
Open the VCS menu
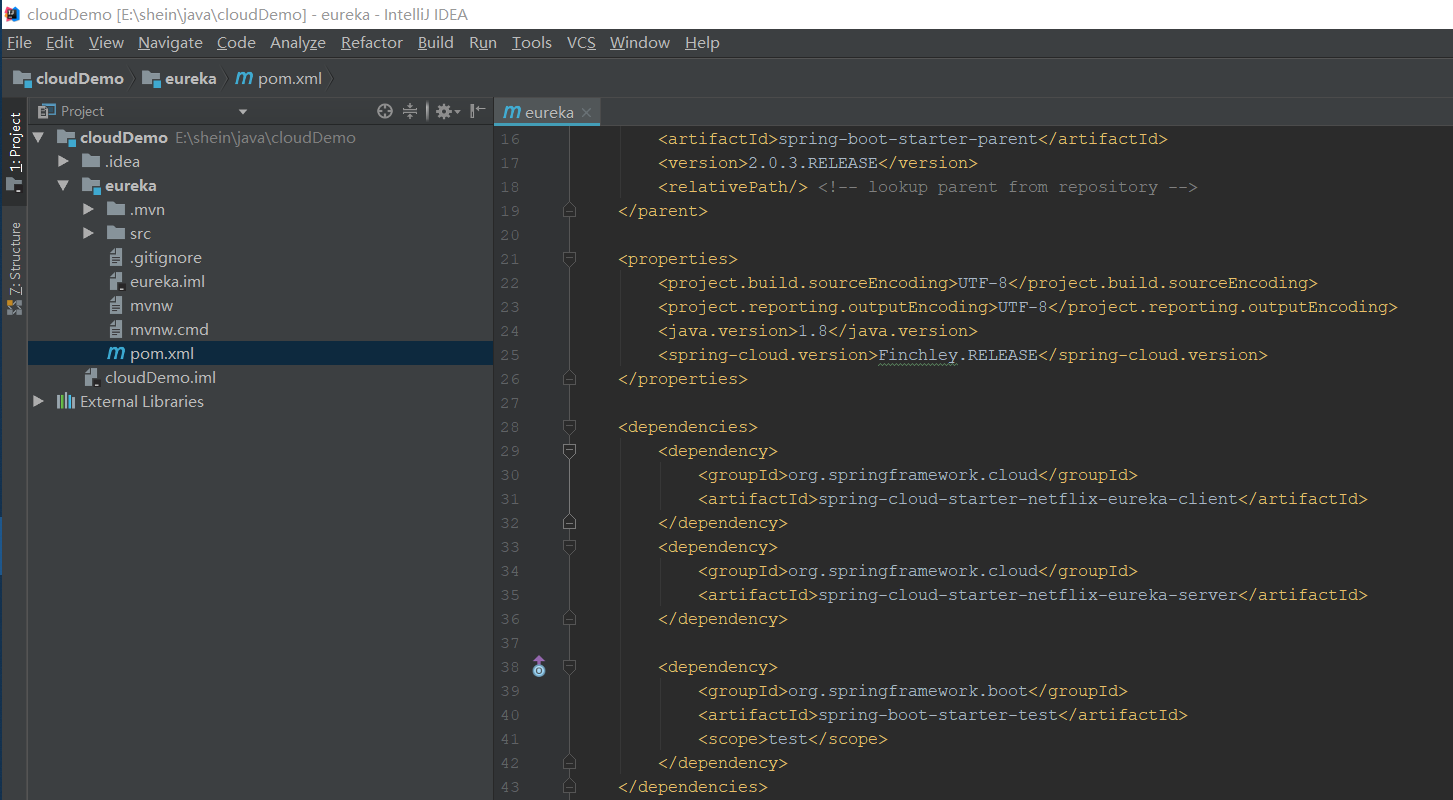point(581,42)
